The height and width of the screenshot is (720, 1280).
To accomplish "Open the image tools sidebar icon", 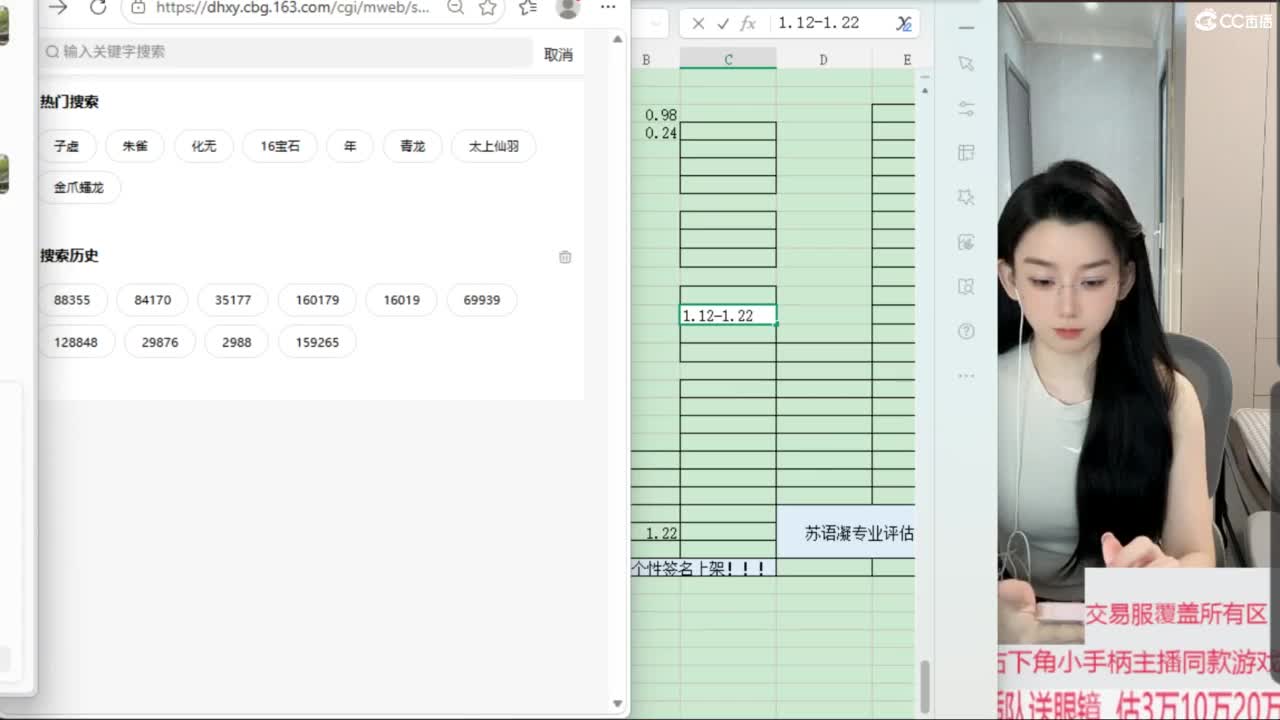I will [x=965, y=242].
